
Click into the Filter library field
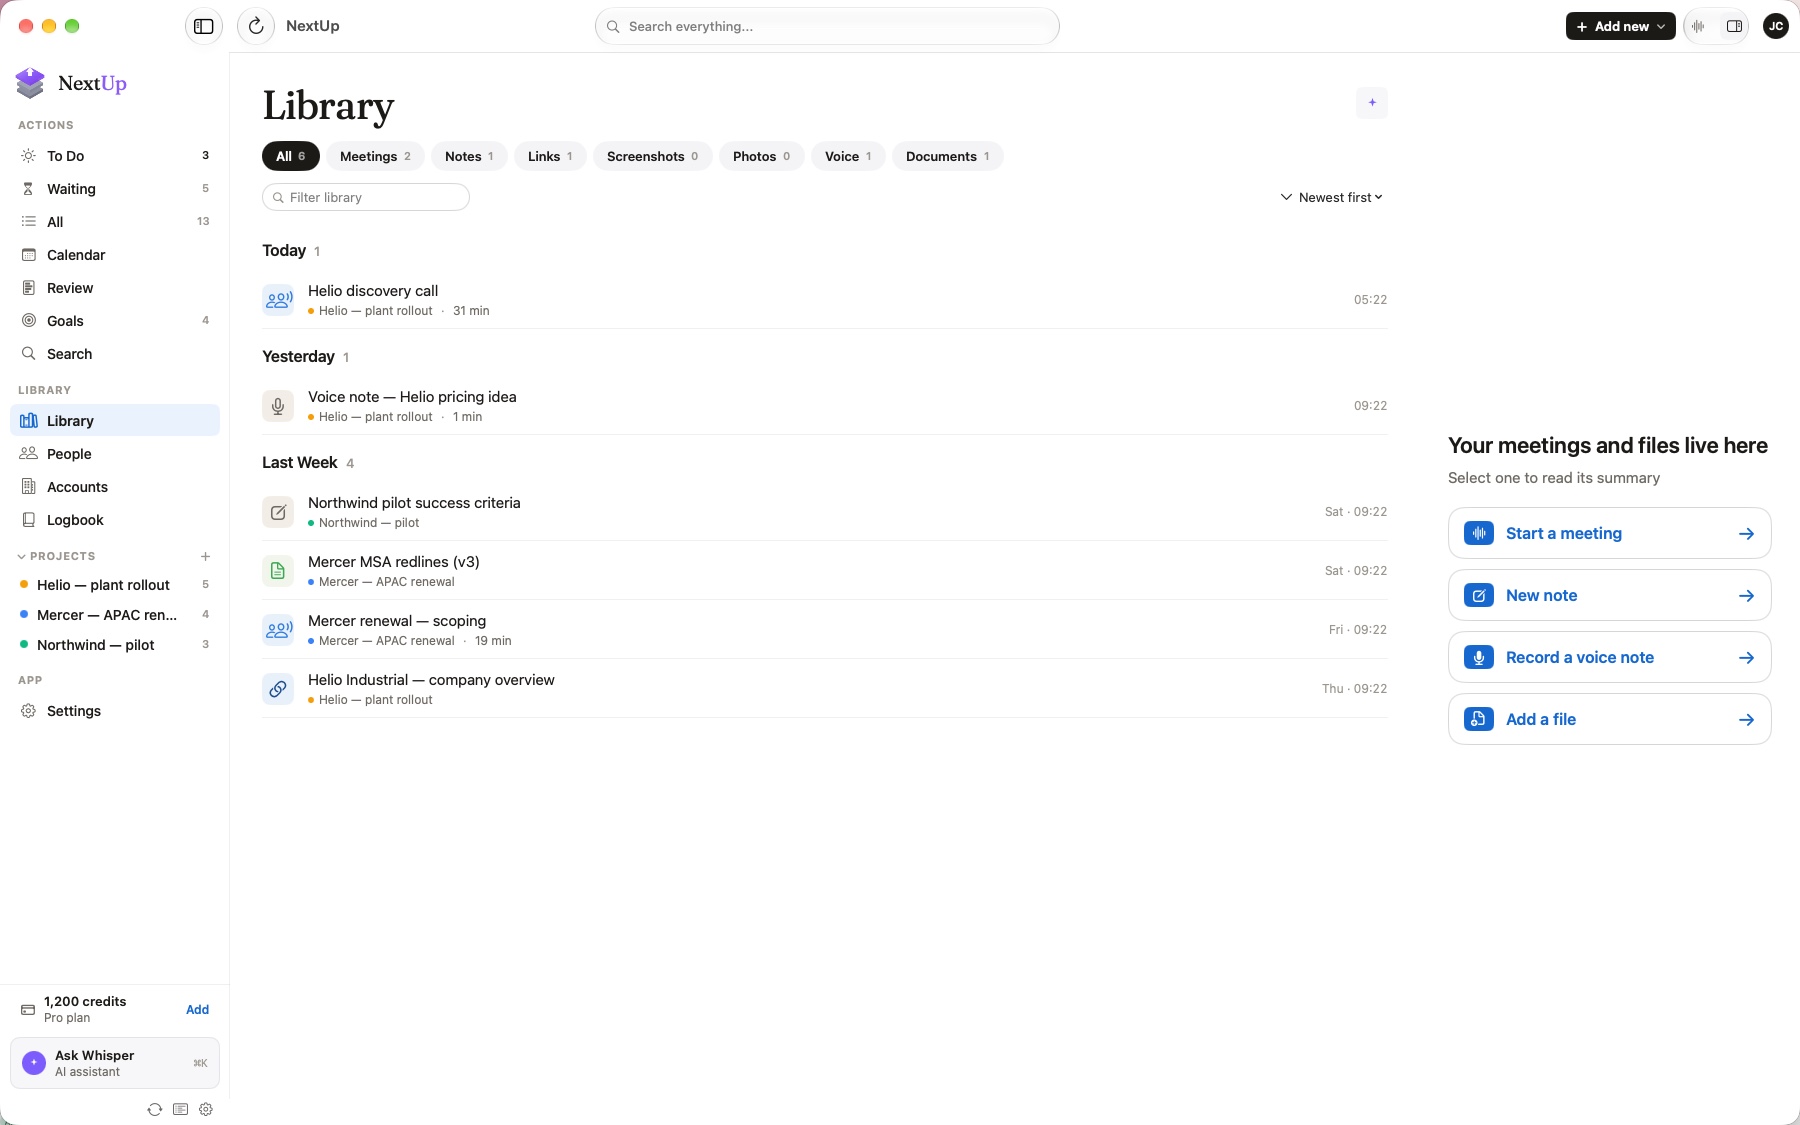point(366,197)
